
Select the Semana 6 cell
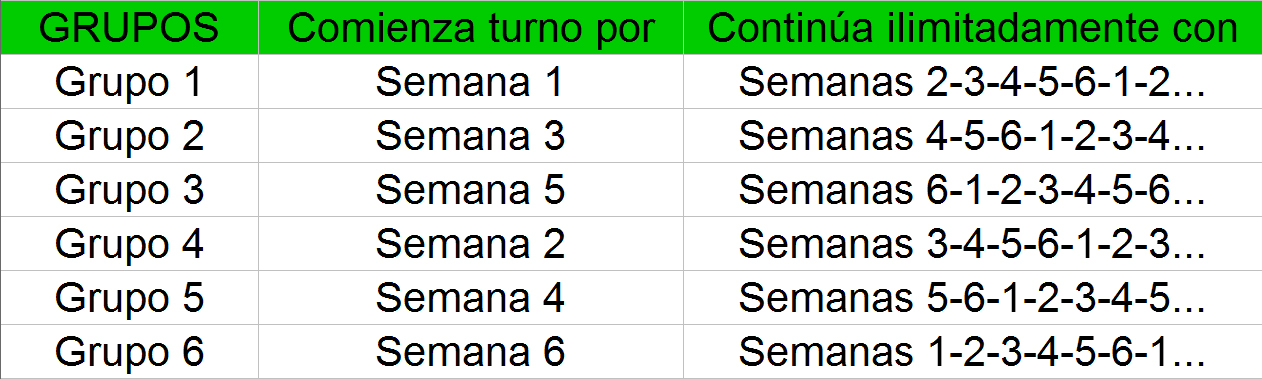[x=471, y=351]
